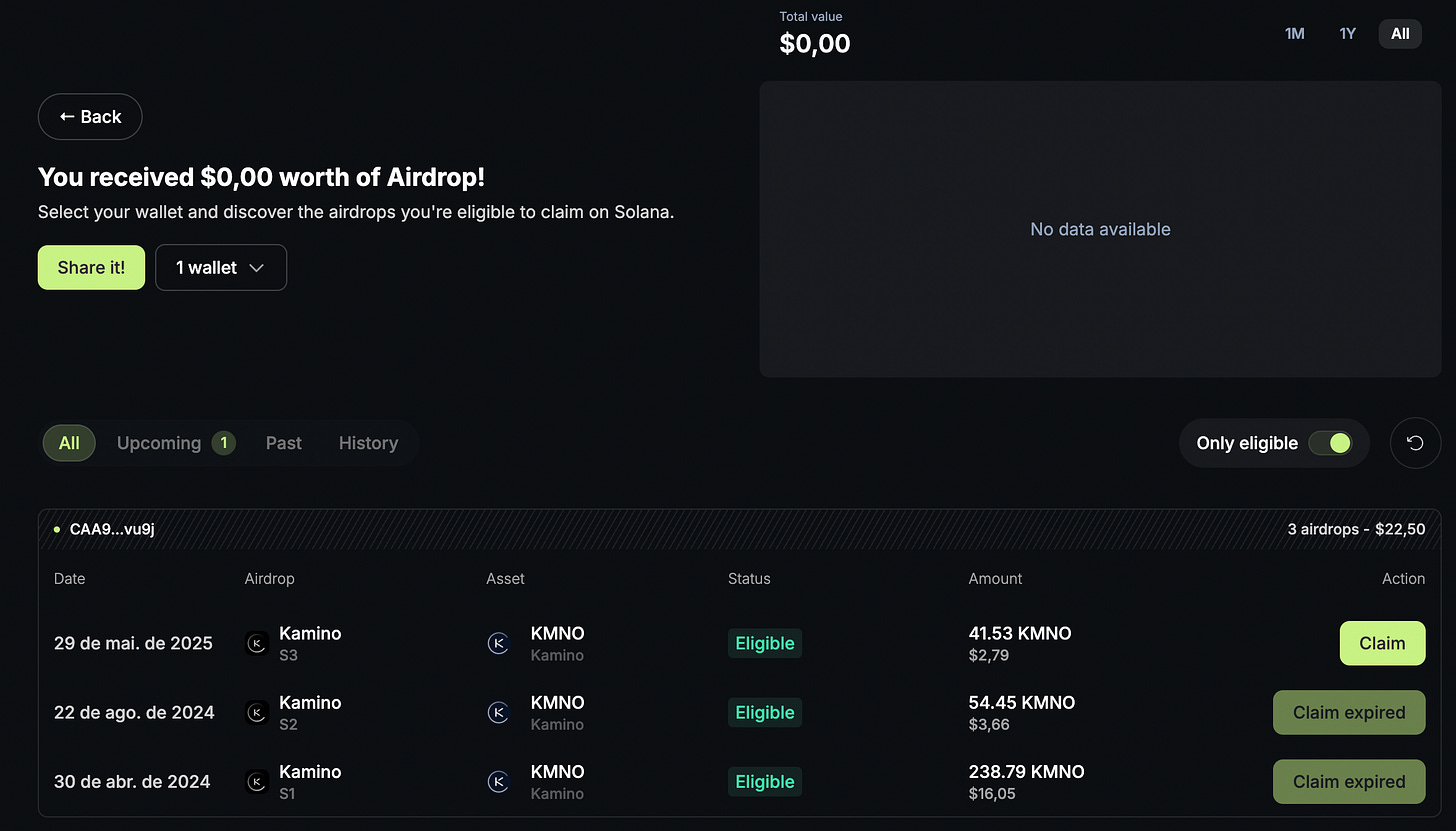Click Eligible status in S3 row
The width and height of the screenshot is (1456, 831).
click(765, 643)
